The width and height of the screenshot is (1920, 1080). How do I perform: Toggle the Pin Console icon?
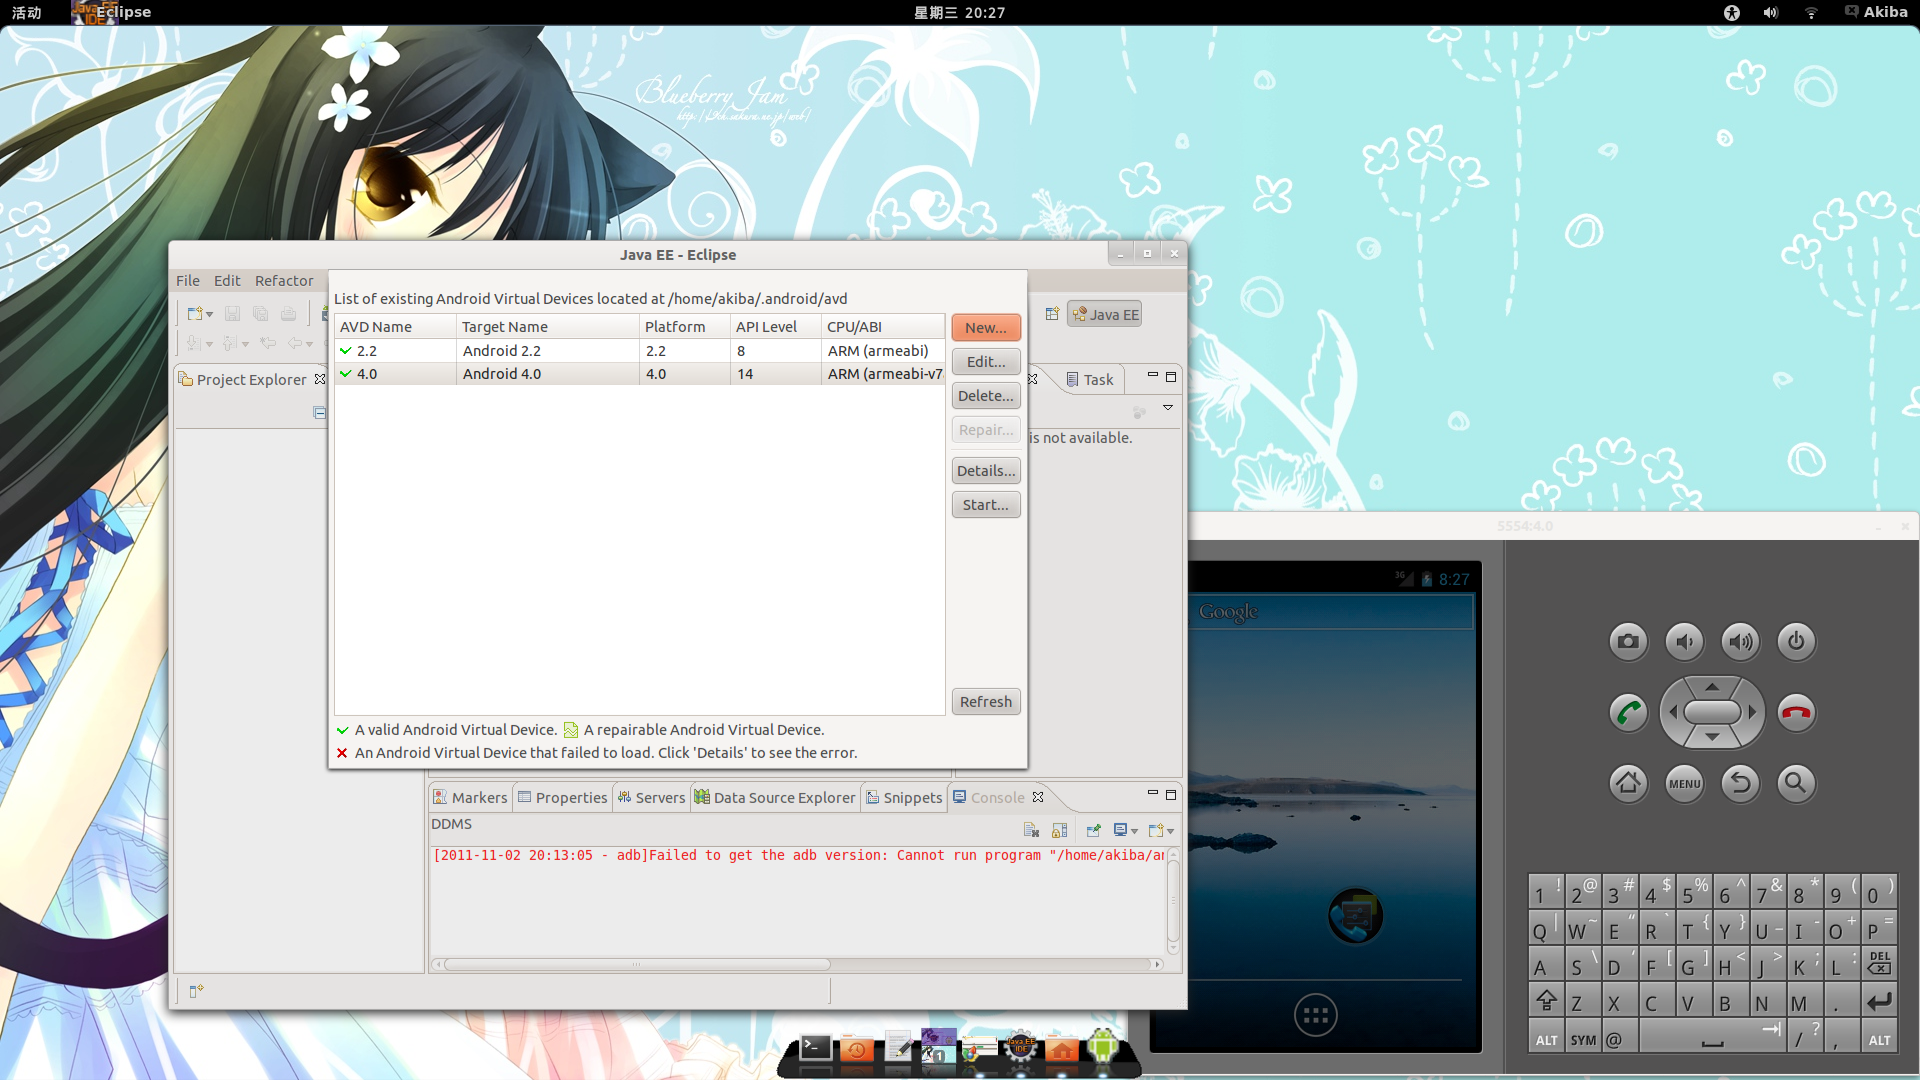tap(1093, 830)
